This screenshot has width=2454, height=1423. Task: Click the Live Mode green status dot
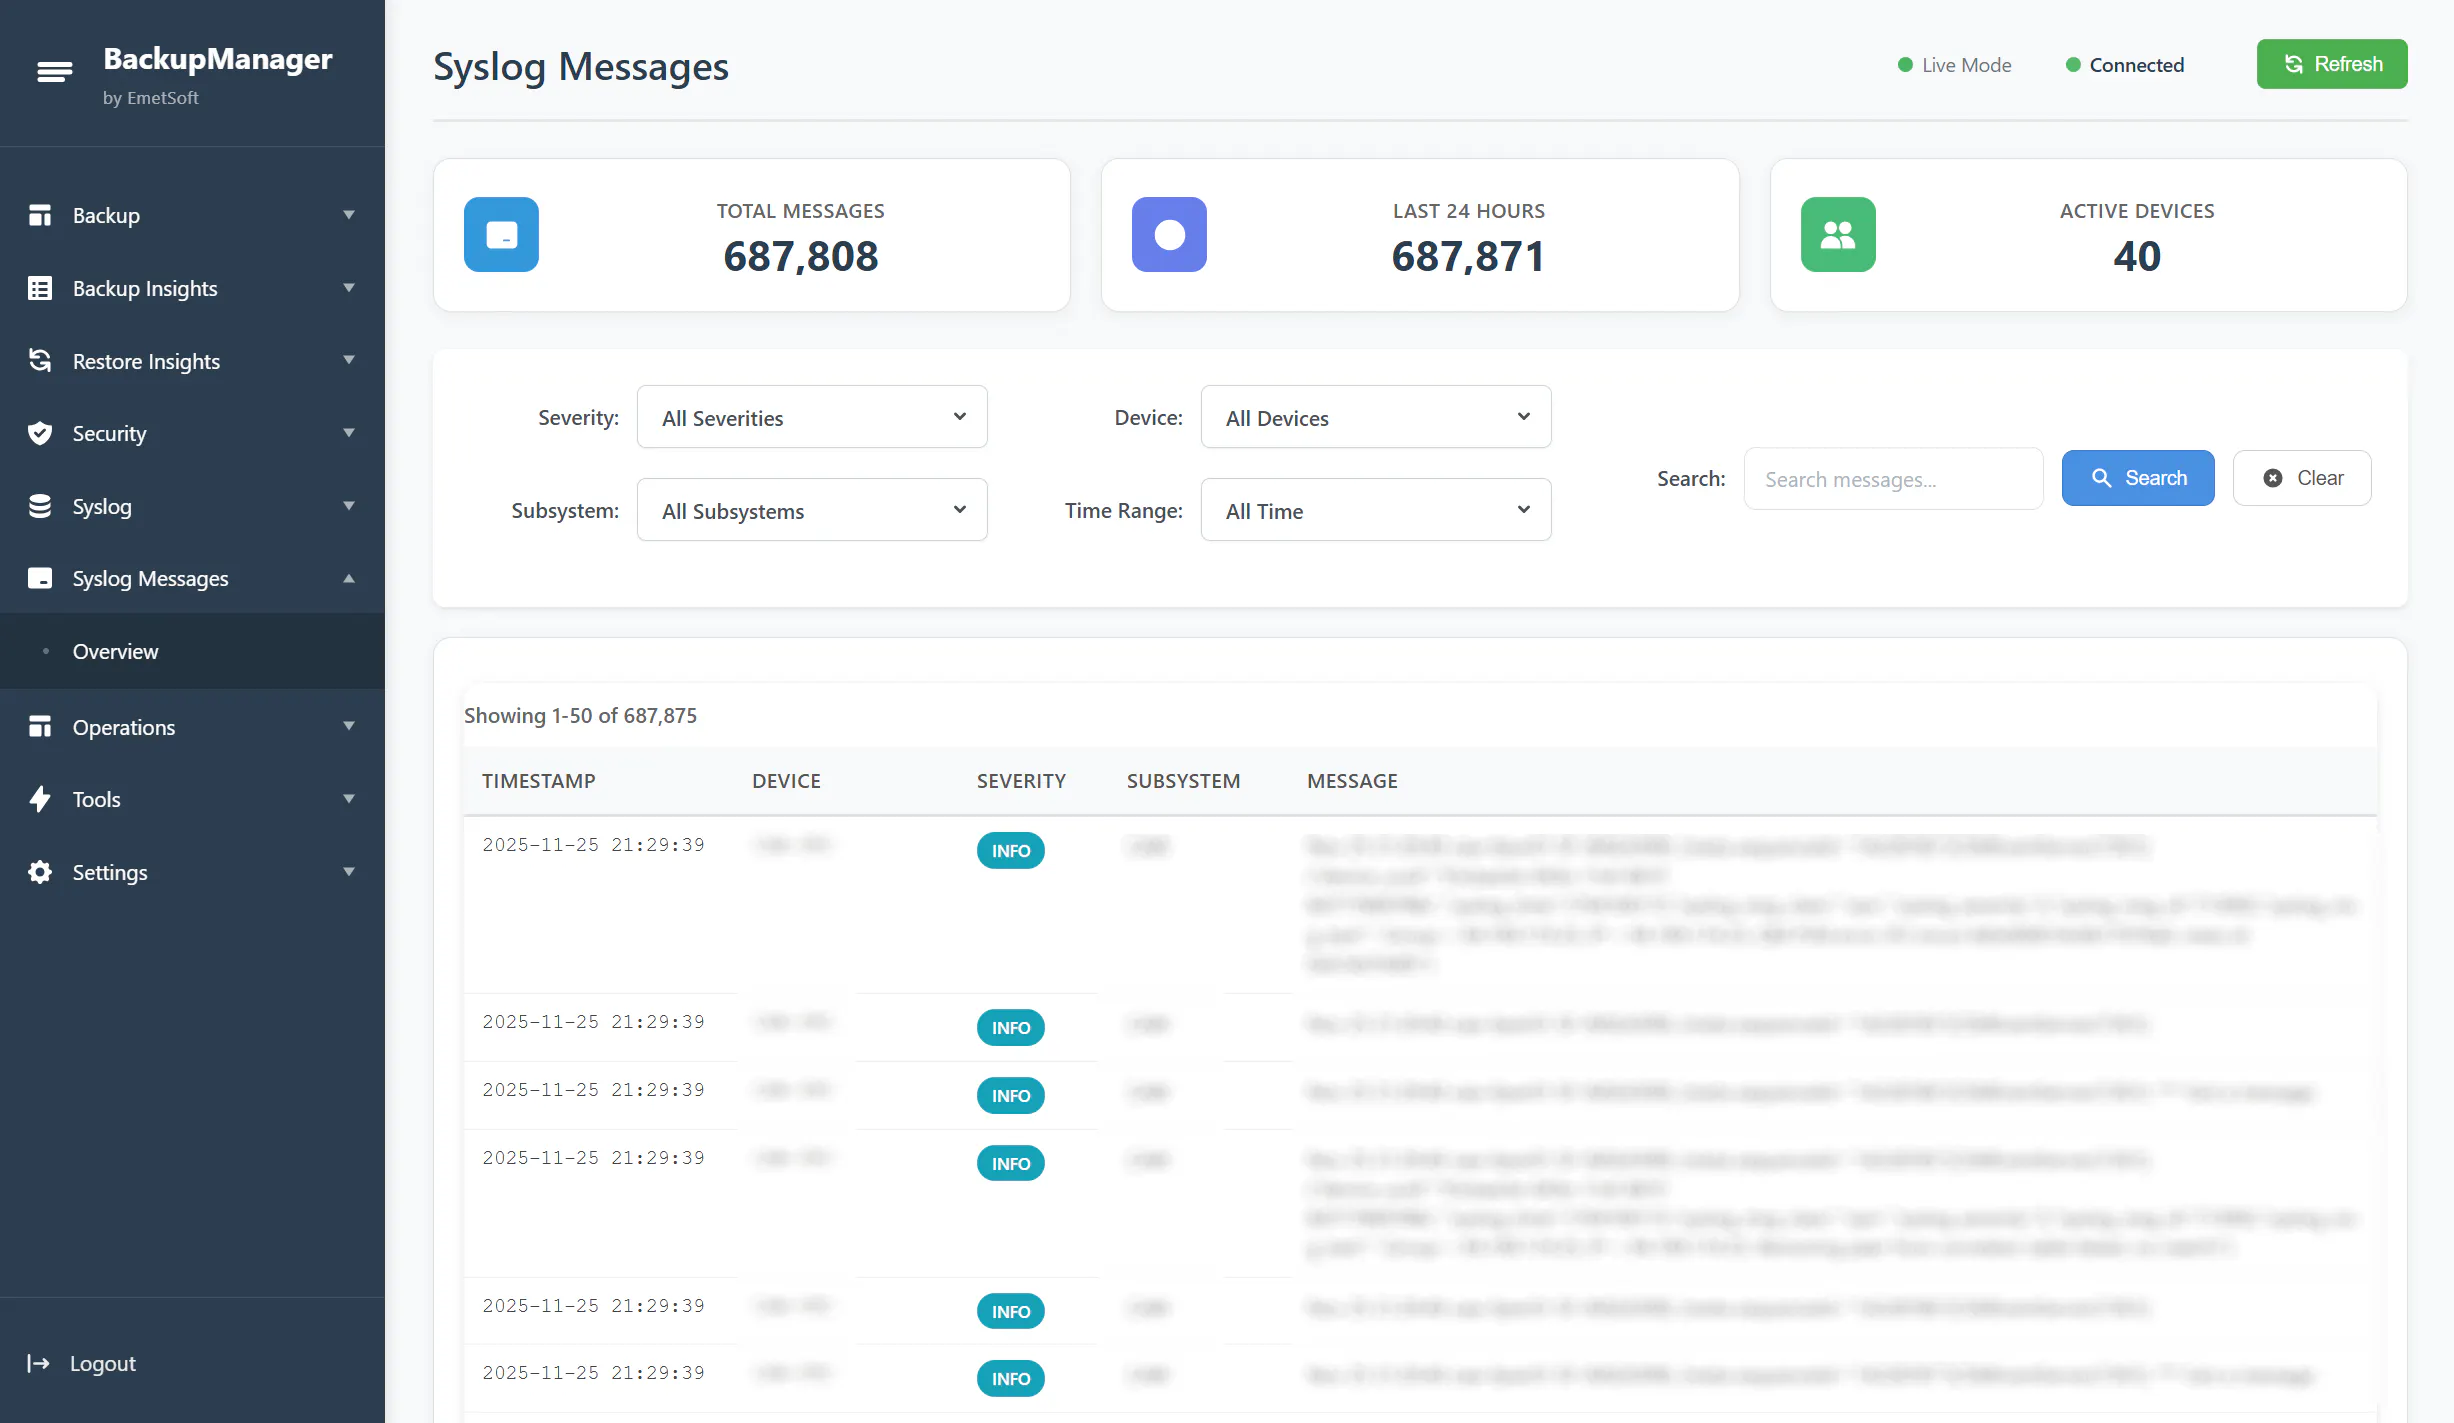pyautogui.click(x=1905, y=65)
